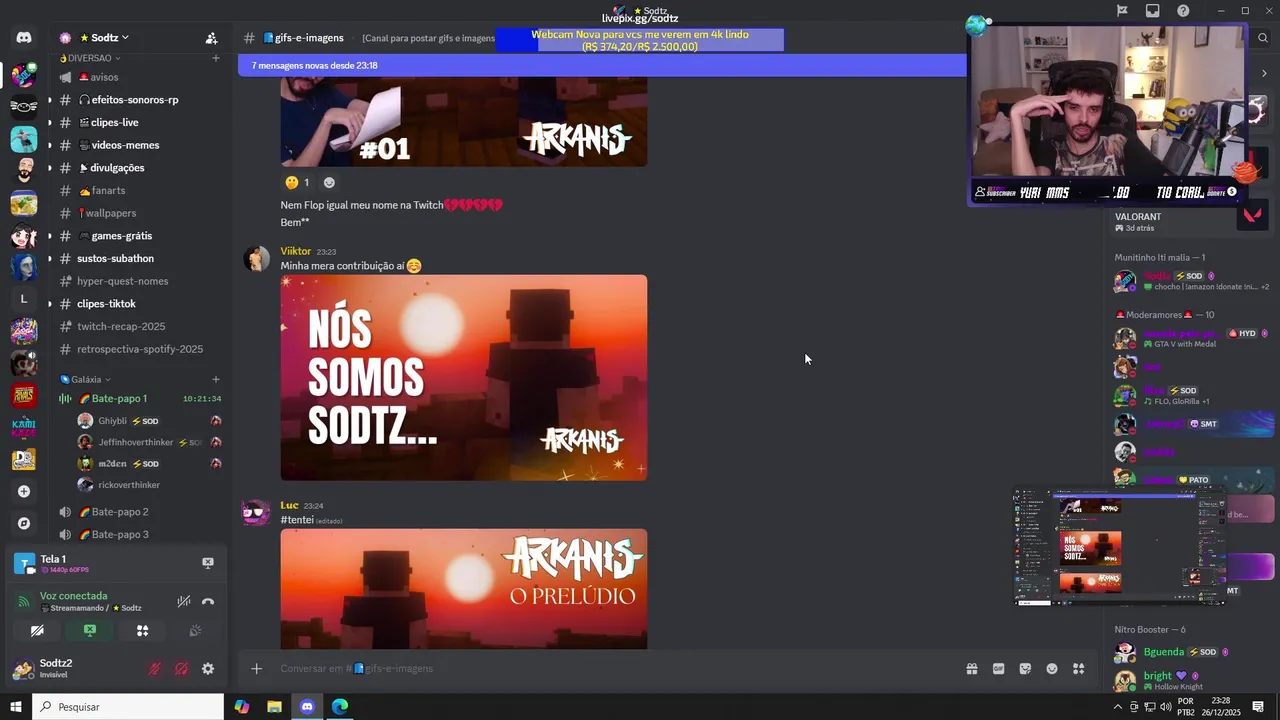Expand threads of sustos-subathon channel

[49, 258]
